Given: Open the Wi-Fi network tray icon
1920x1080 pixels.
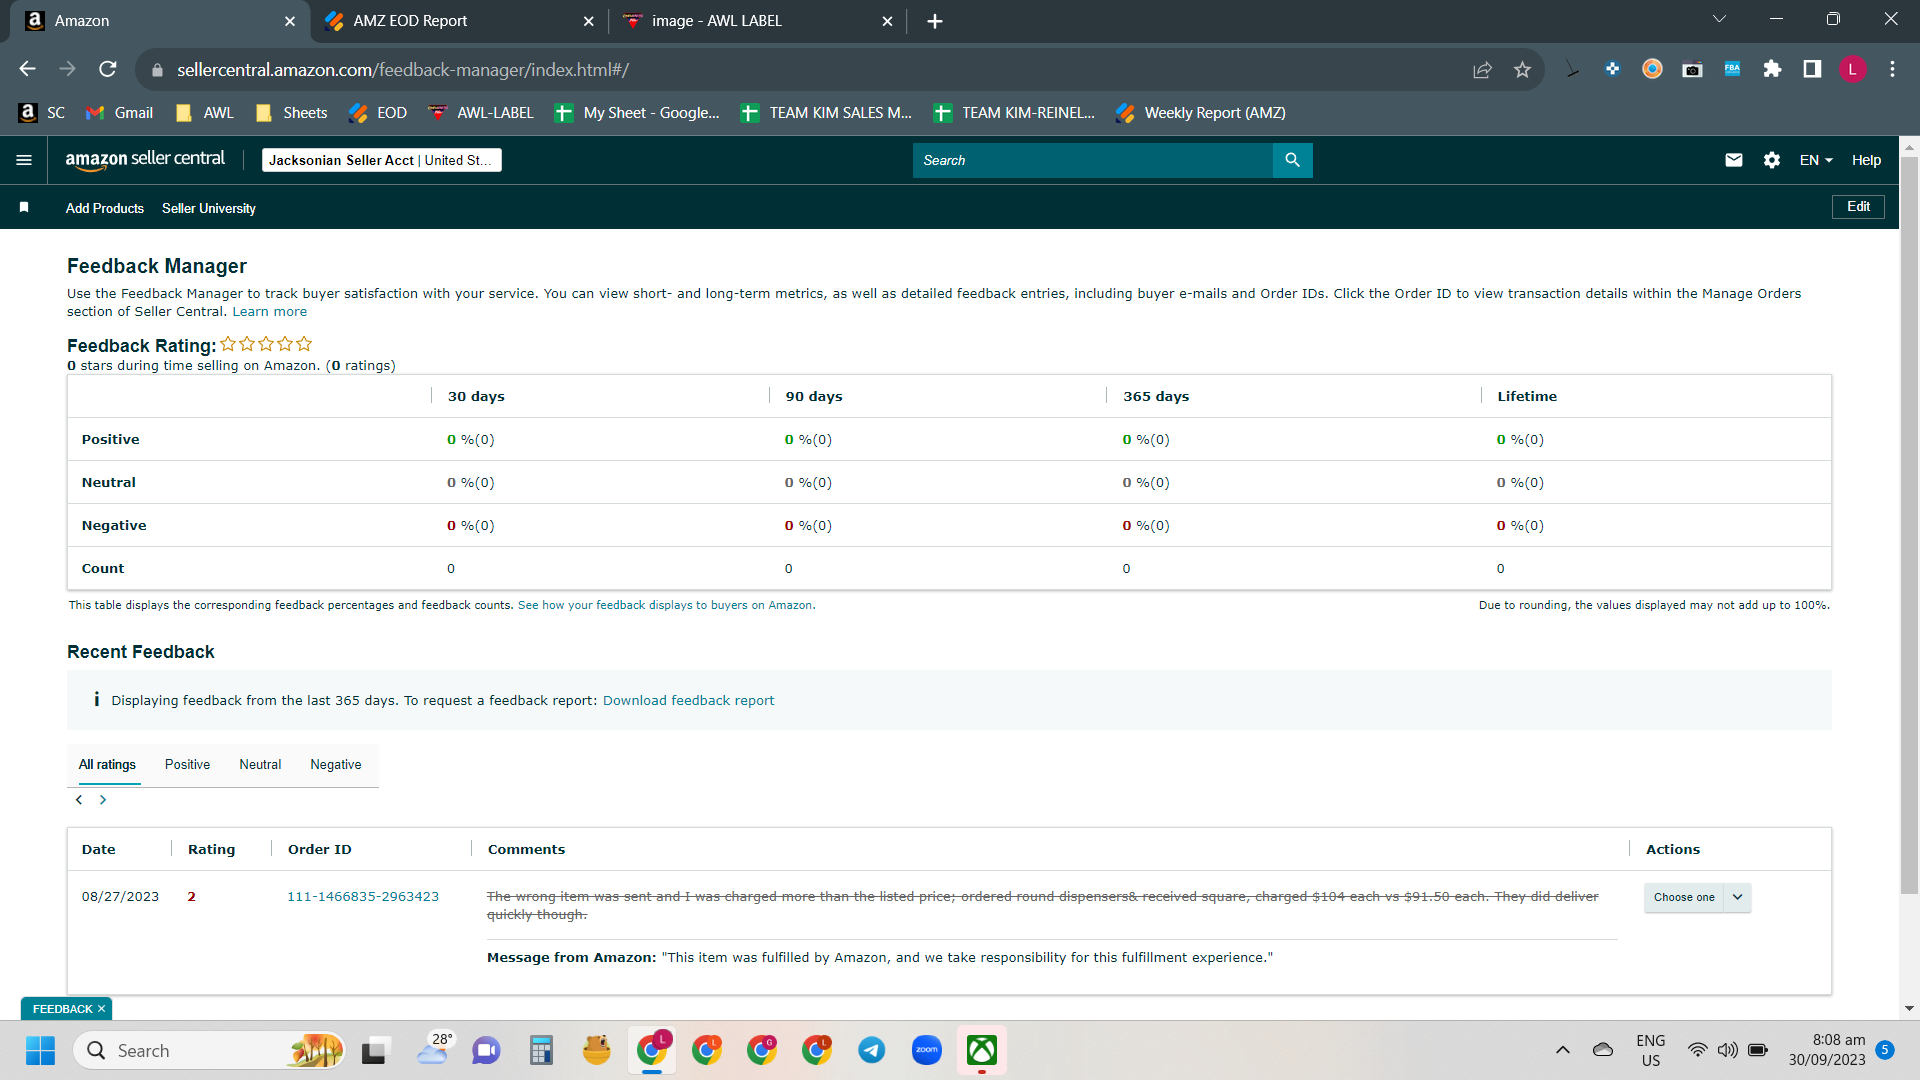Looking at the screenshot, I should coord(1697,1050).
